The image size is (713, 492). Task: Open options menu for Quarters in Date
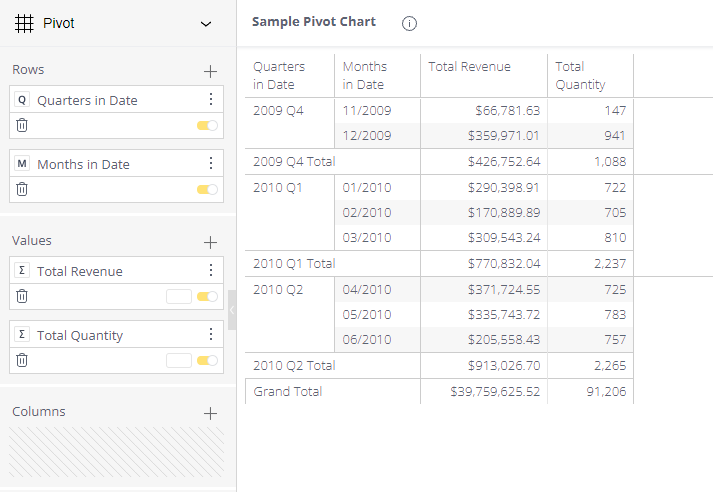tap(210, 100)
